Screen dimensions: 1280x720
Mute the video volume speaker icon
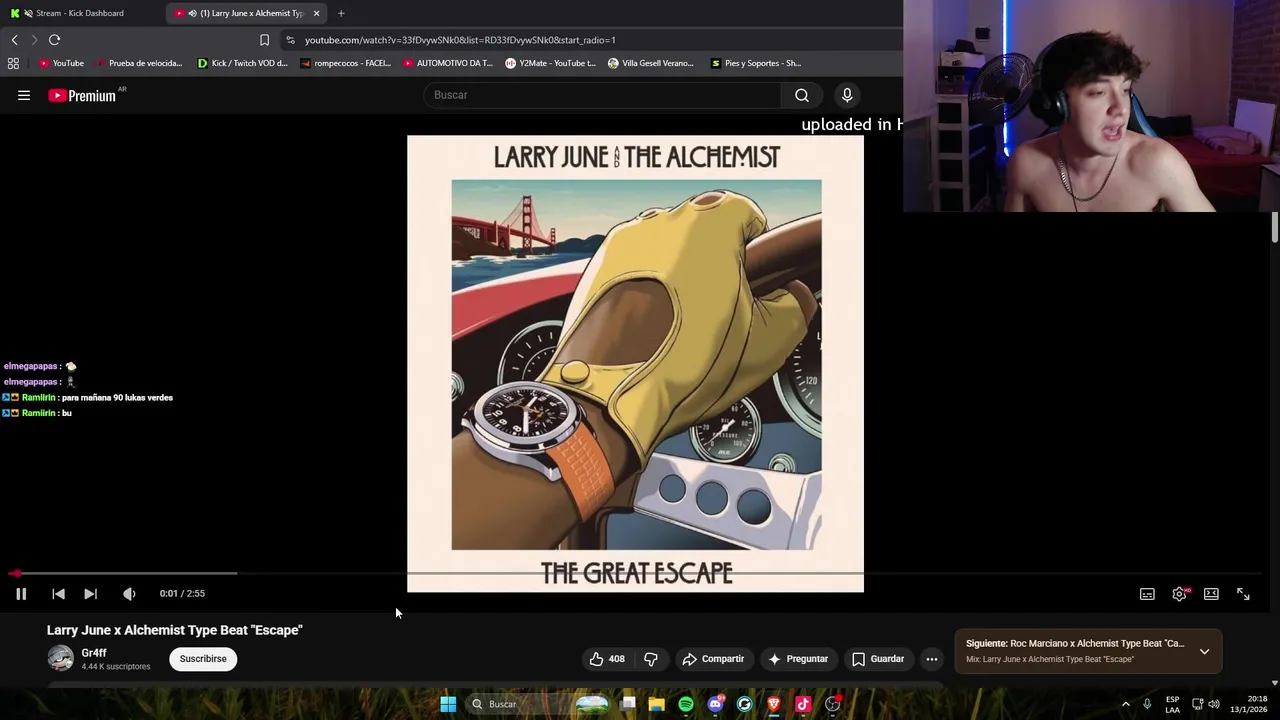click(129, 594)
